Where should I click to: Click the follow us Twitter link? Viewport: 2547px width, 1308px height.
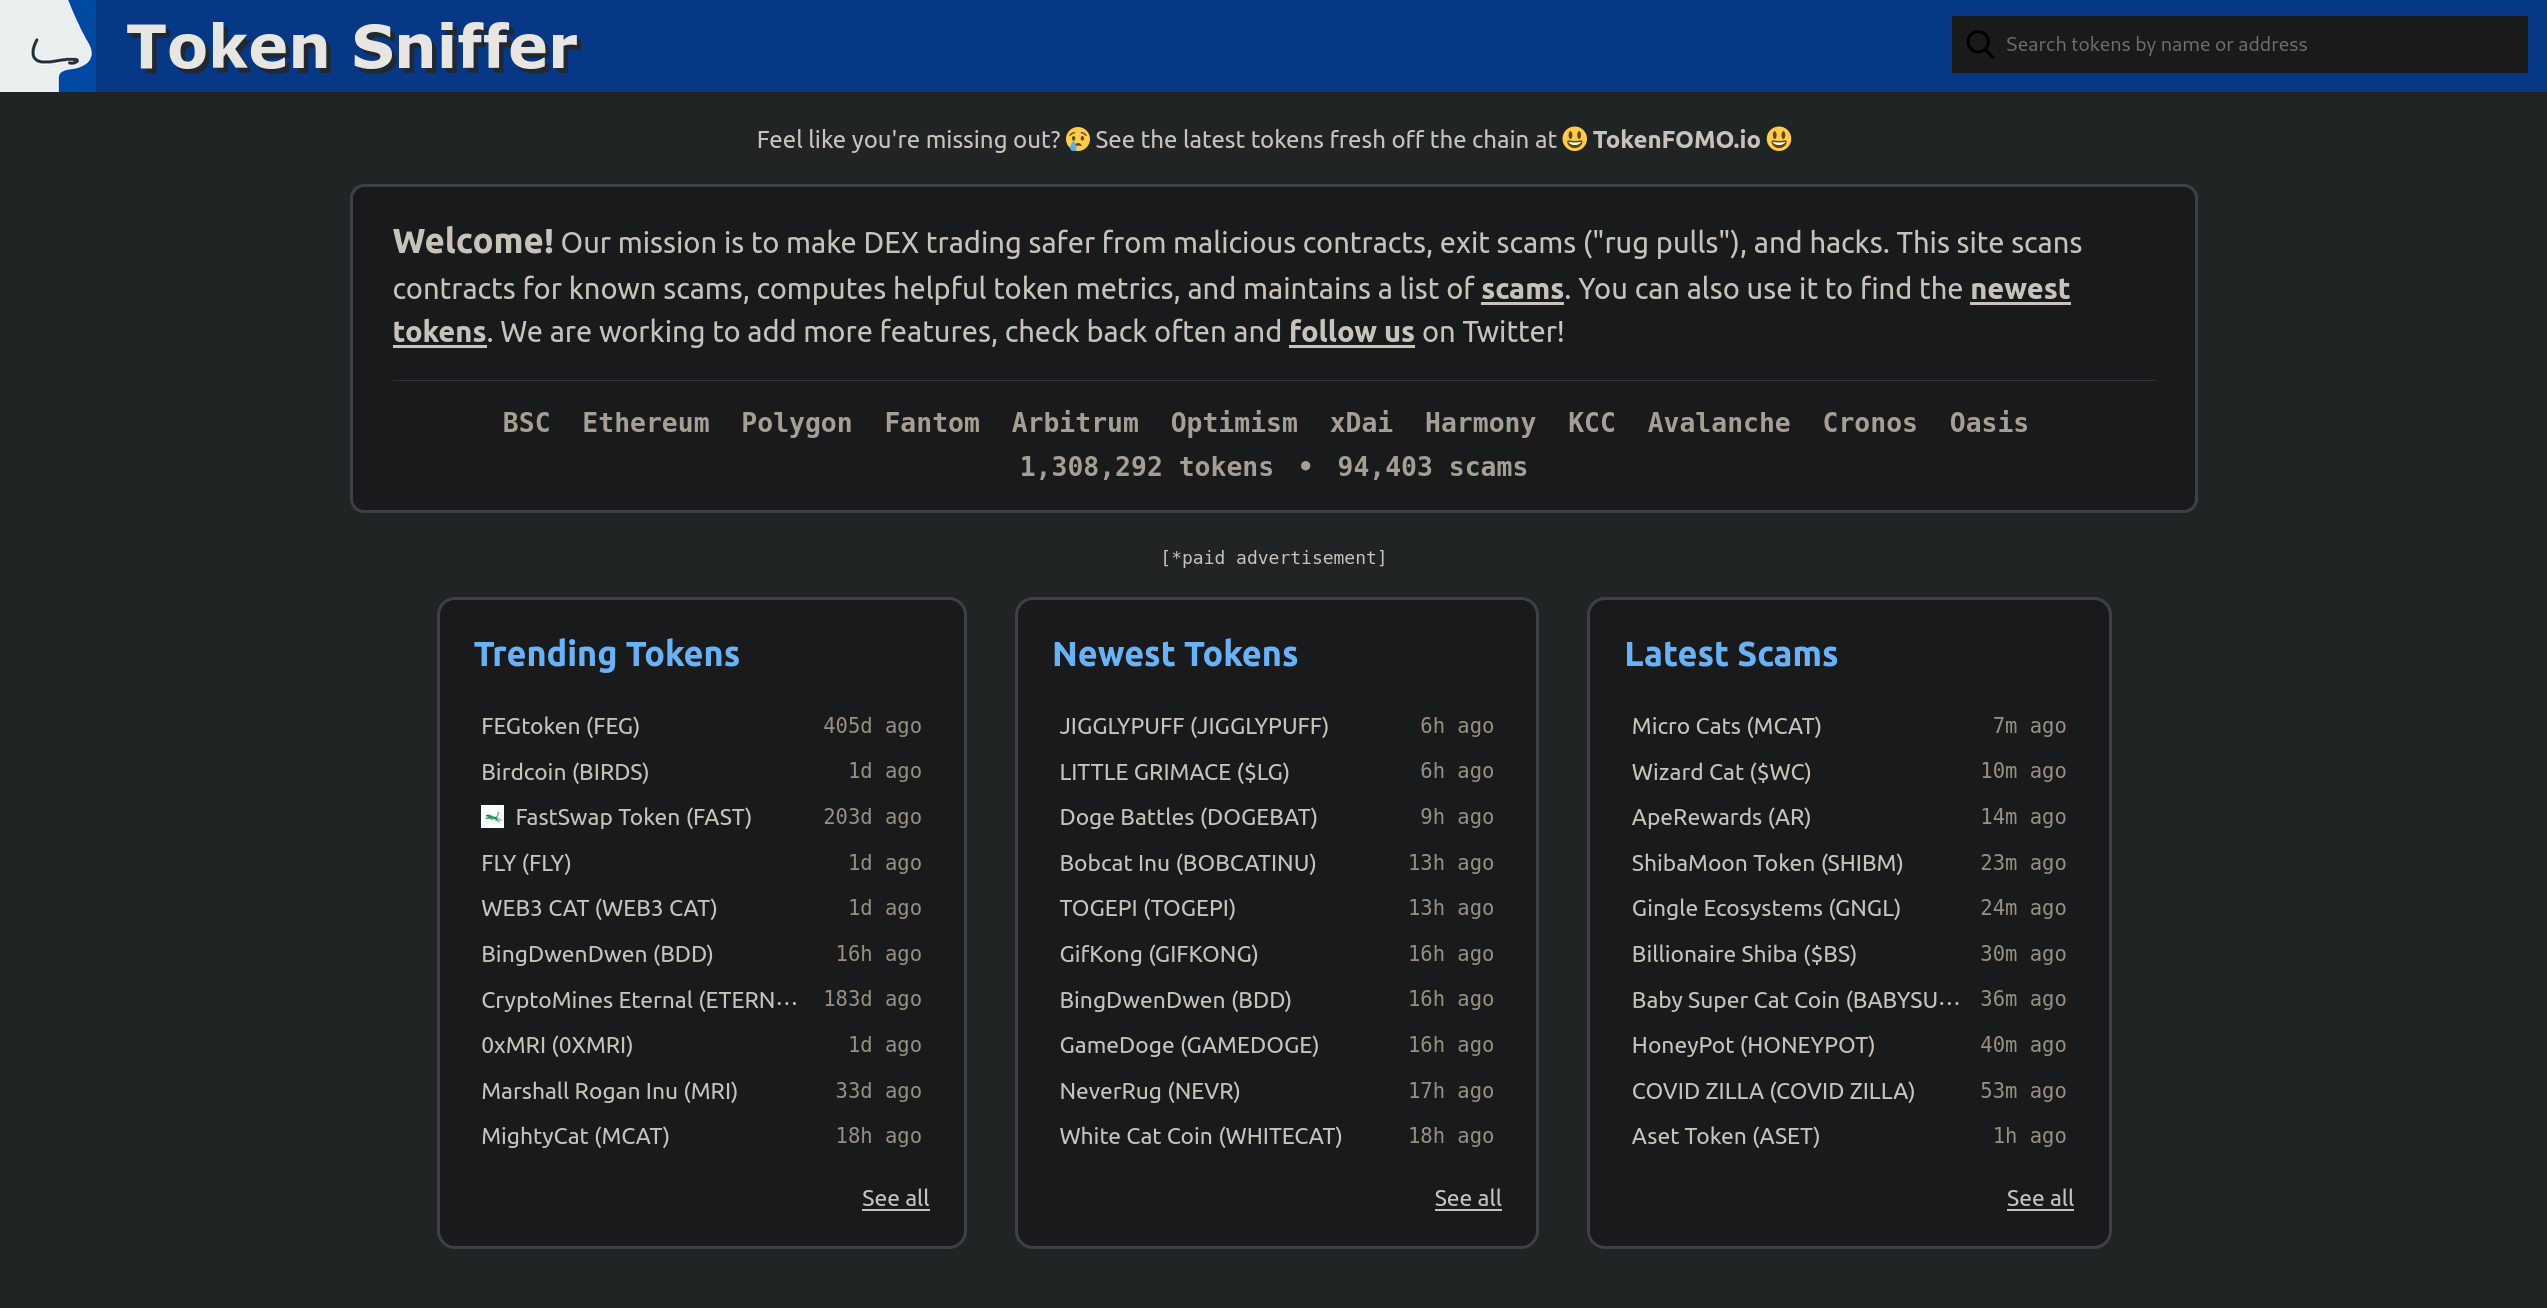pos(1350,332)
